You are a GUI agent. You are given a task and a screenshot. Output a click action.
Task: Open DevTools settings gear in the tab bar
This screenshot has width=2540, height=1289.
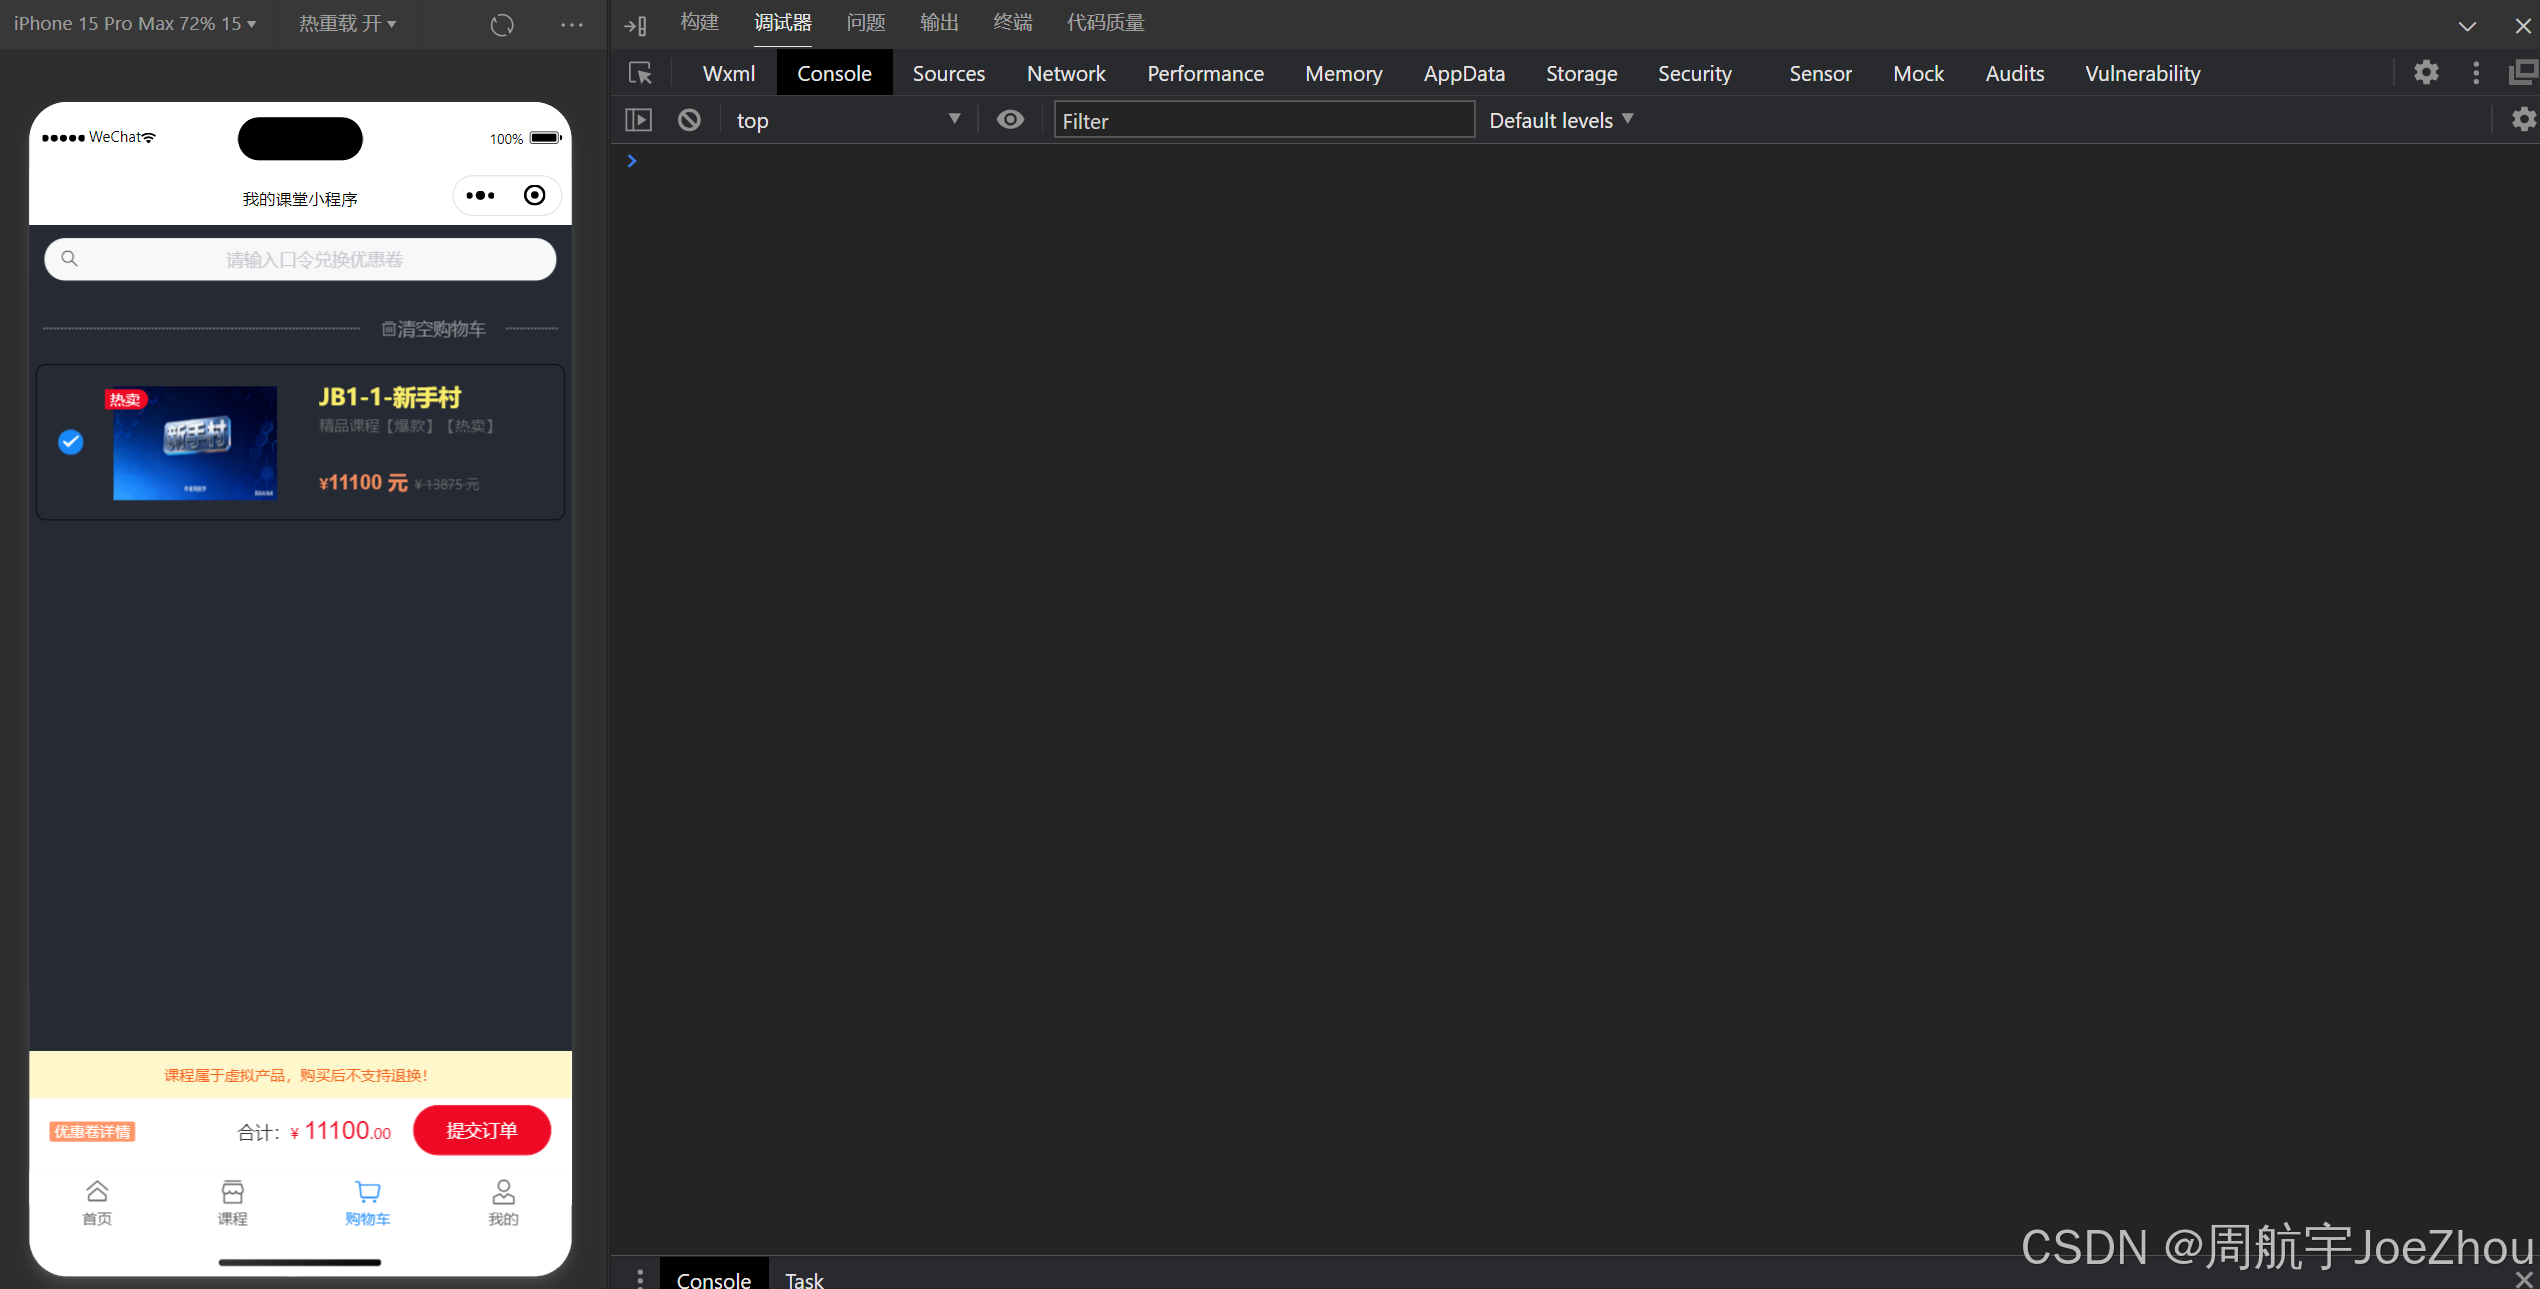2426,73
